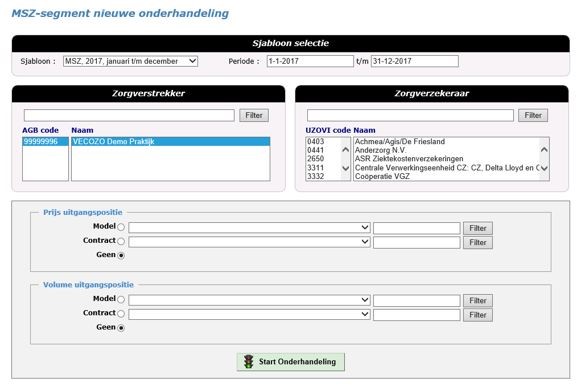This screenshot has height=387, width=580.
Task: Click down arrow of insurer Naam list scrollbar
Action: coord(544,168)
